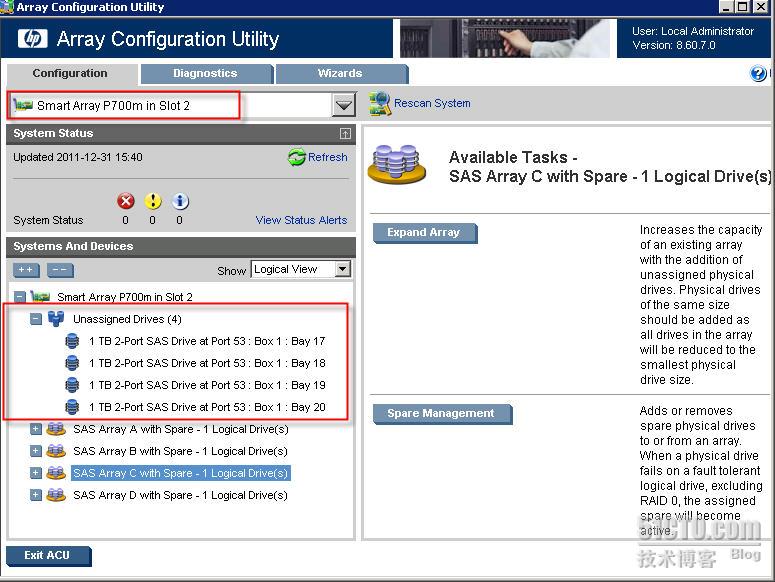775x582 pixels.
Task: Collapse the Smart Array P700m tree node
Action: pyautogui.click(x=20, y=297)
